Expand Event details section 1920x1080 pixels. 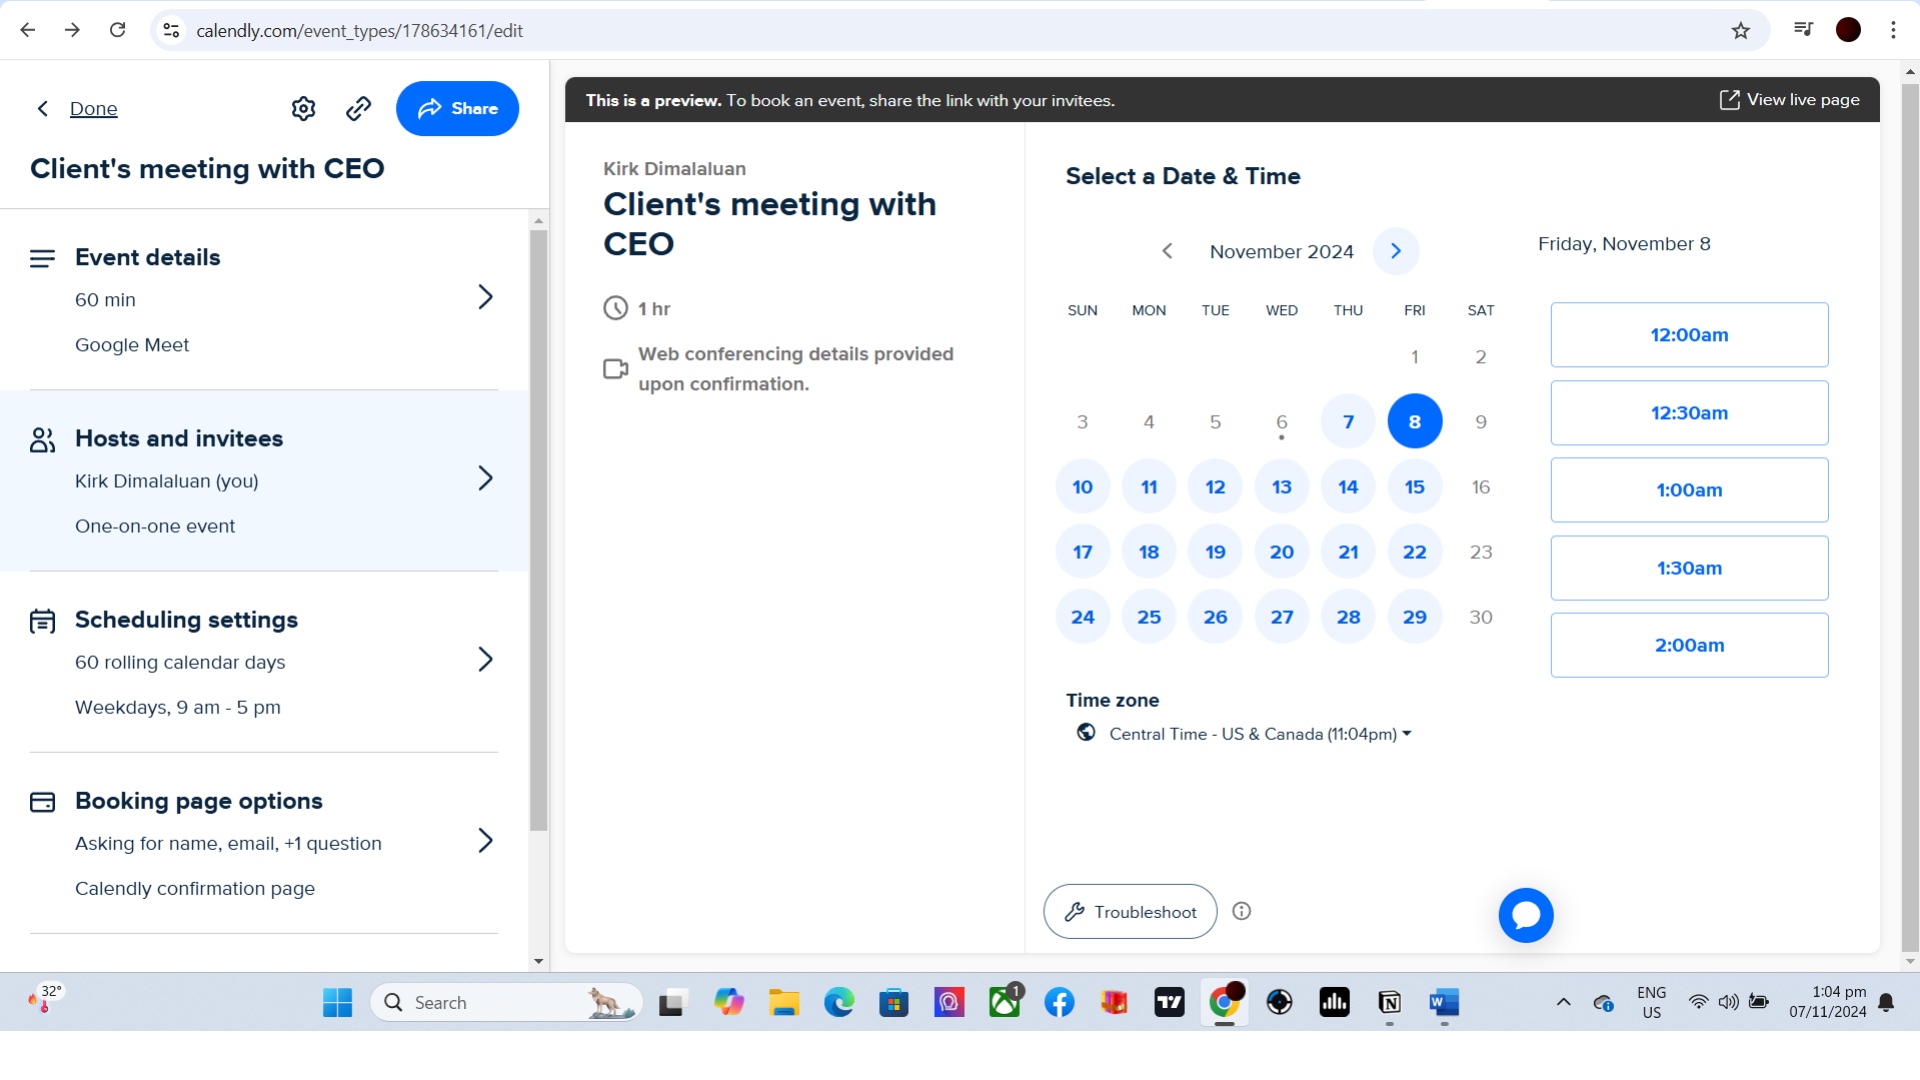(x=485, y=297)
